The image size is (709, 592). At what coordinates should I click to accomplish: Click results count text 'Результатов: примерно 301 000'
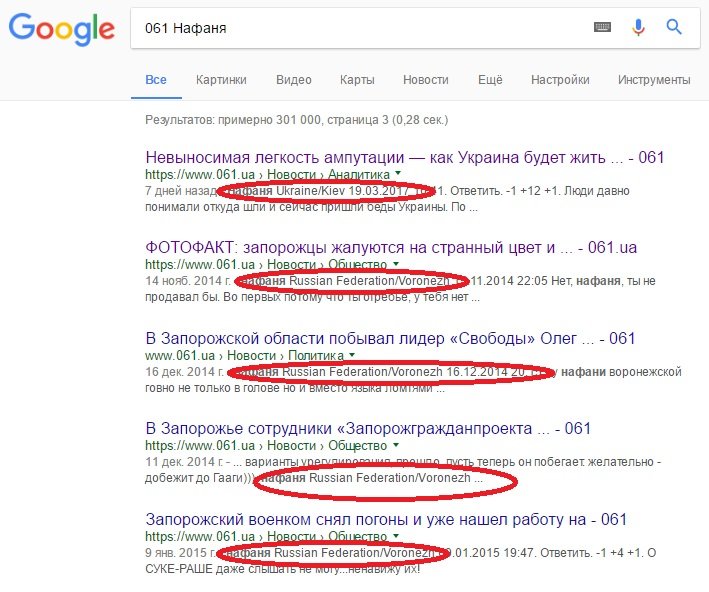click(233, 120)
